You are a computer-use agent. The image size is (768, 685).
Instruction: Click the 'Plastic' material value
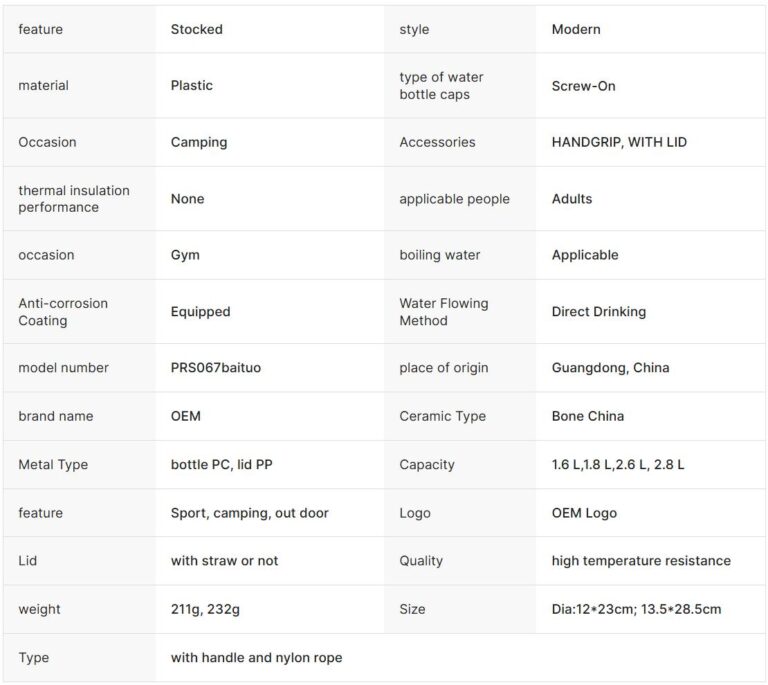(192, 86)
